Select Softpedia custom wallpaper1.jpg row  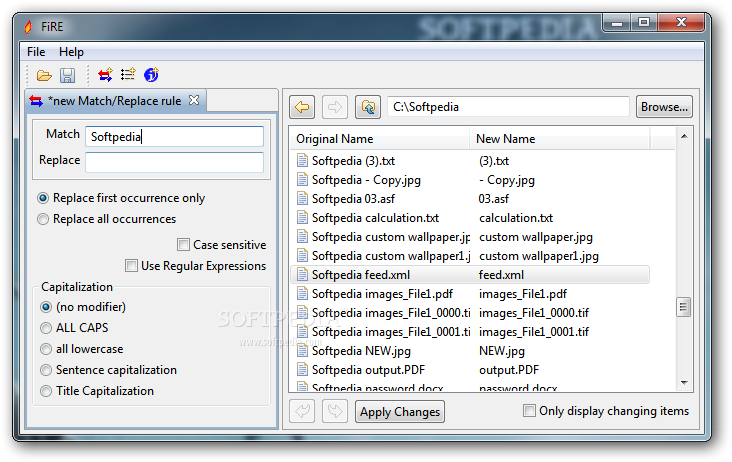tap(470, 256)
